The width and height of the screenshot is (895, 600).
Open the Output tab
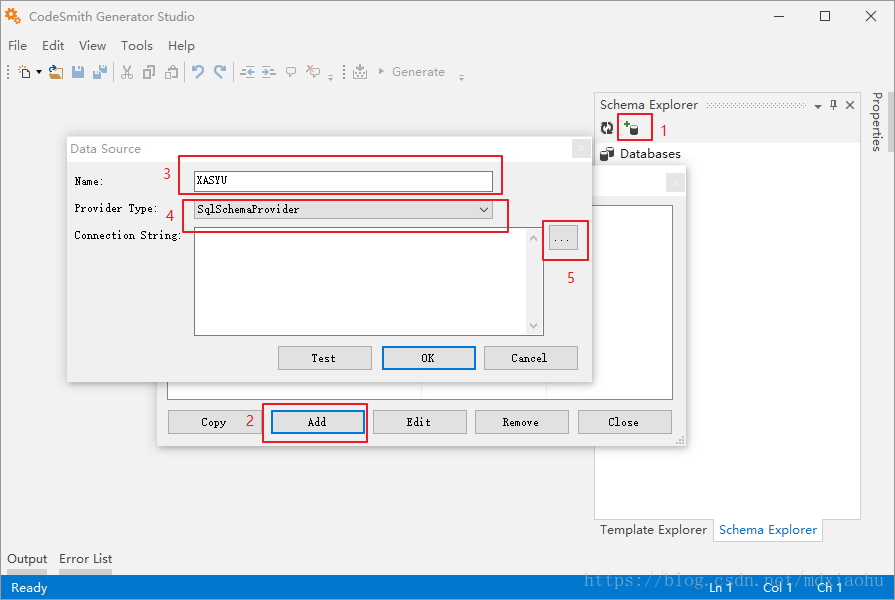(x=27, y=559)
